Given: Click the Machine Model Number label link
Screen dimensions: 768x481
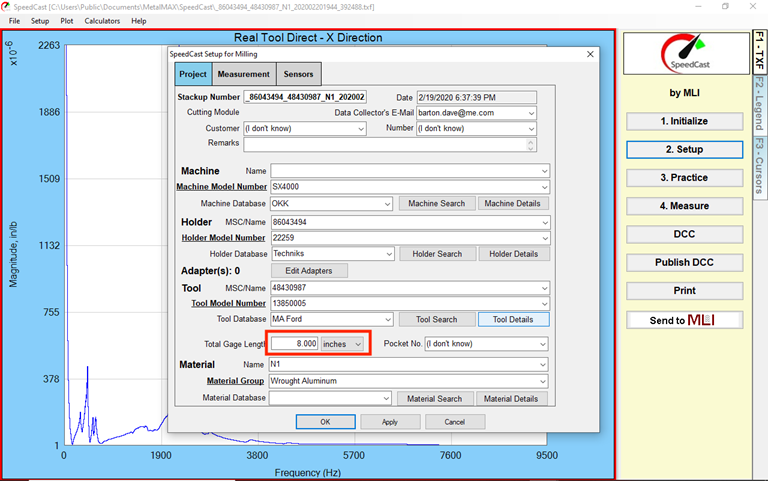Looking at the screenshot, I should click(221, 187).
